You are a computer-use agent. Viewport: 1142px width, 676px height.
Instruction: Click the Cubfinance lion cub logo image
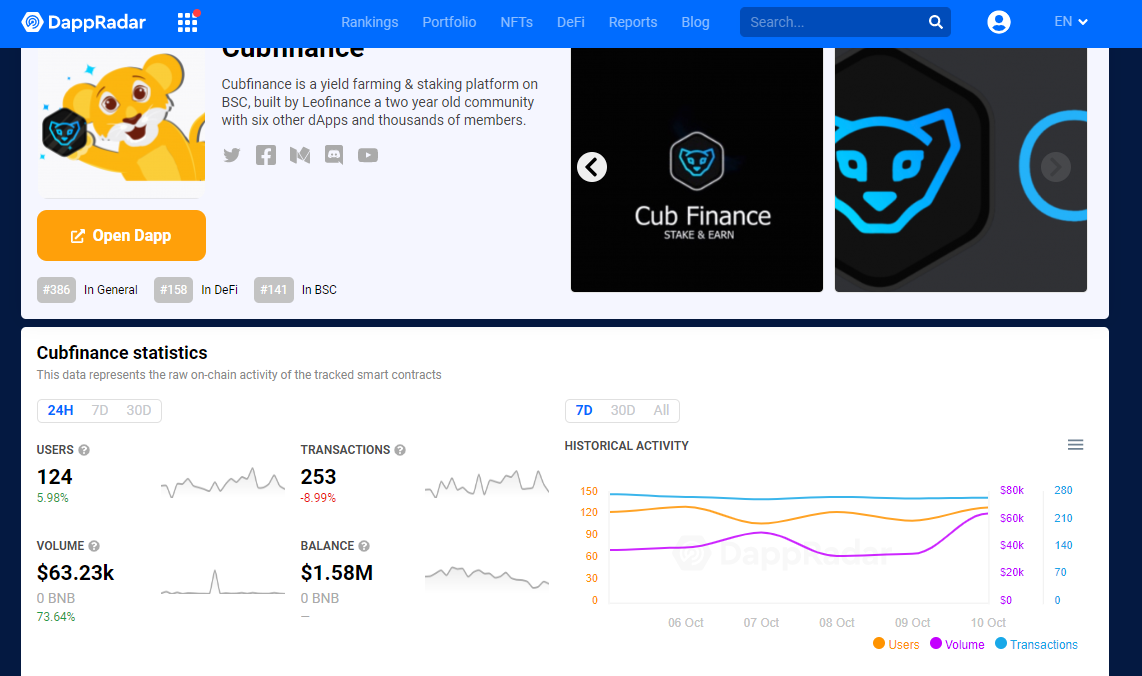tap(122, 117)
